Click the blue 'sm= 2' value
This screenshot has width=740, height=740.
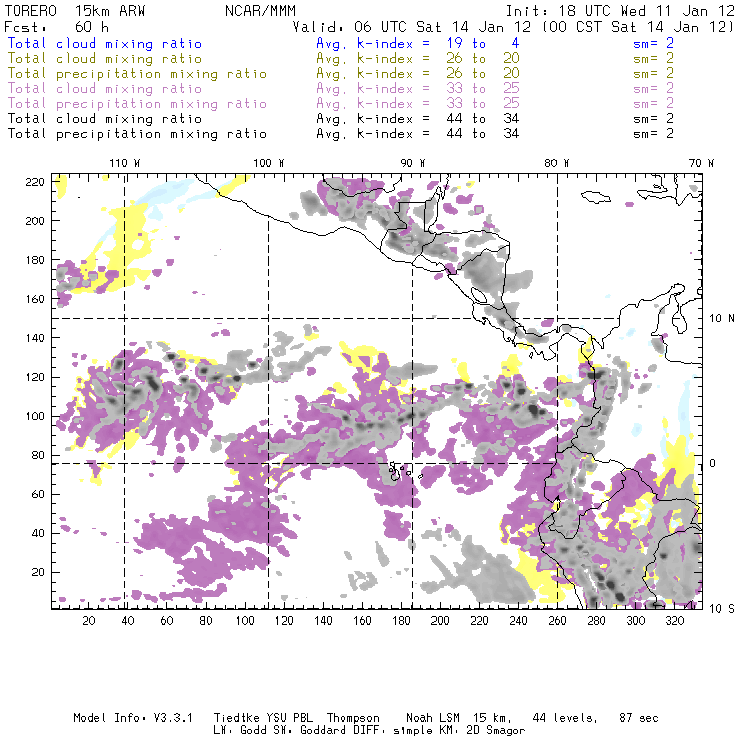pyautogui.click(x=653, y=43)
